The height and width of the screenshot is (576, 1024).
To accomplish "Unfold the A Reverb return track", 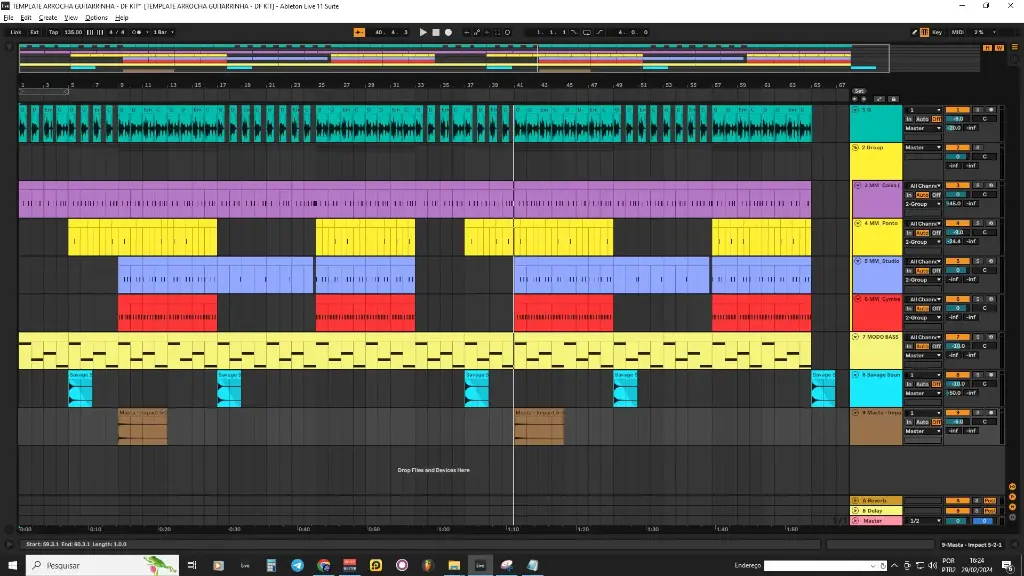I will 856,500.
